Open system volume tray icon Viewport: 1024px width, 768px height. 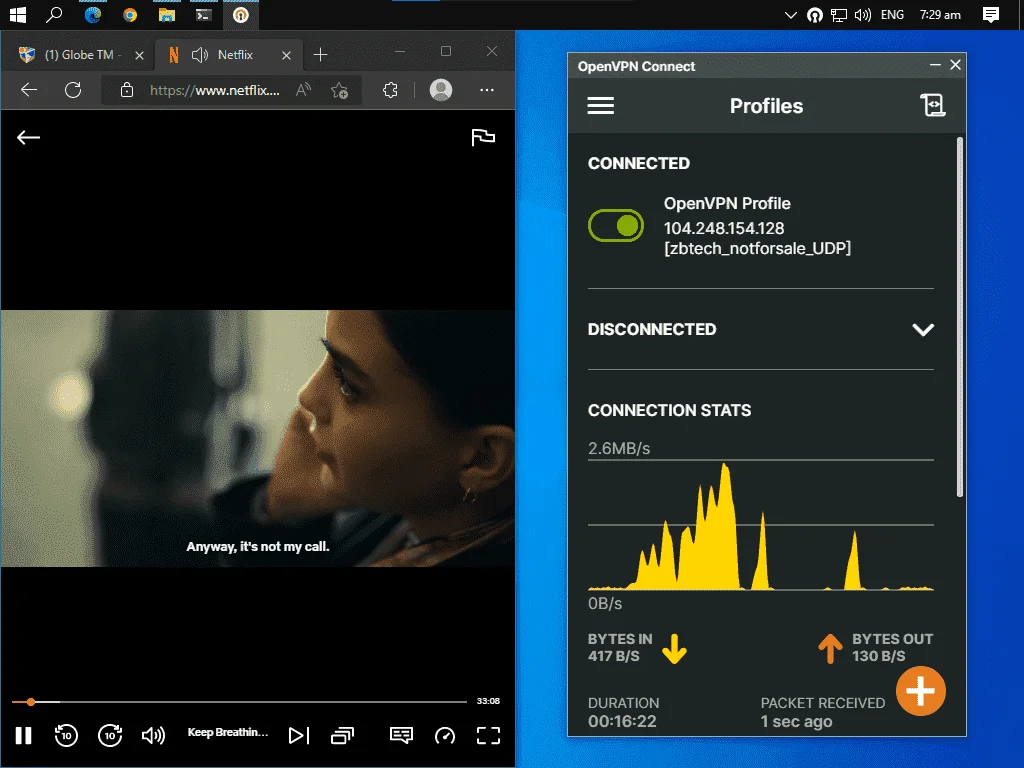pyautogui.click(x=863, y=14)
